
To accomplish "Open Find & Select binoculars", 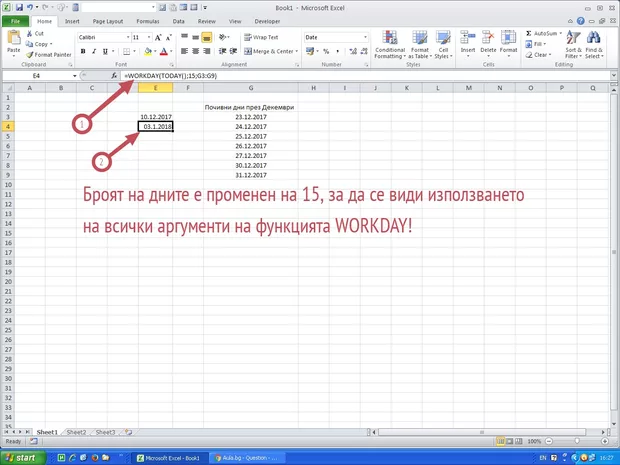I will pos(594,45).
